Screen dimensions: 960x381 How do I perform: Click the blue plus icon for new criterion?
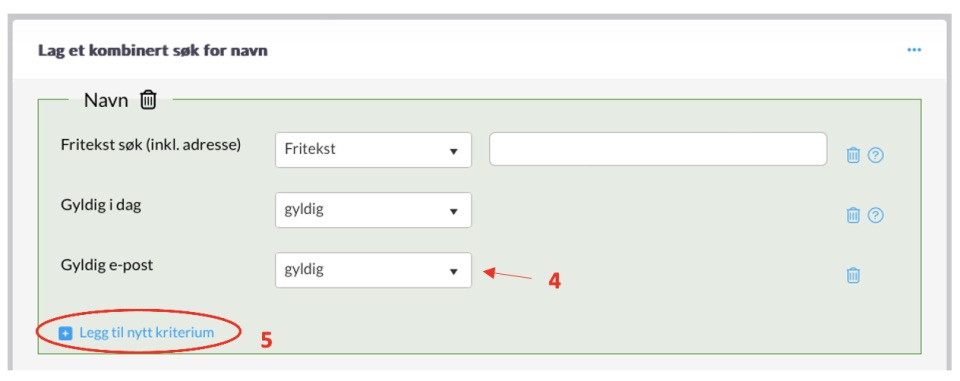65,333
